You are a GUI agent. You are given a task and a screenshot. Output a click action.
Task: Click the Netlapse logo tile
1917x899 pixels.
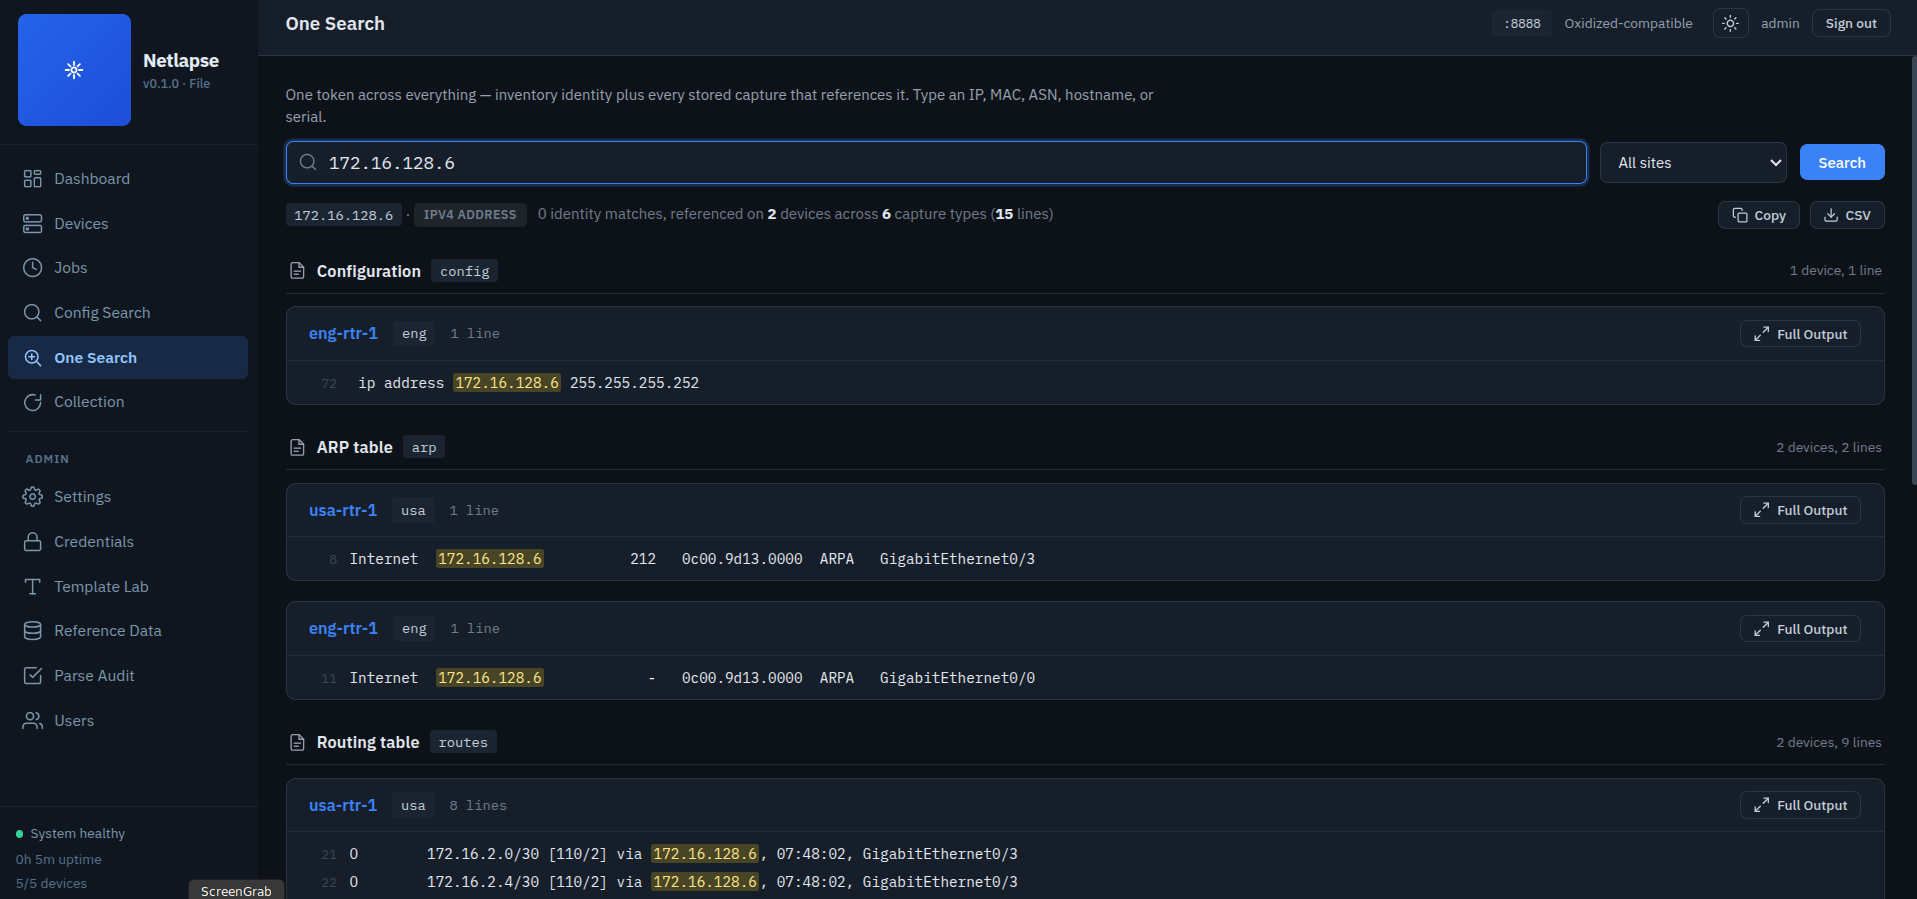click(74, 70)
